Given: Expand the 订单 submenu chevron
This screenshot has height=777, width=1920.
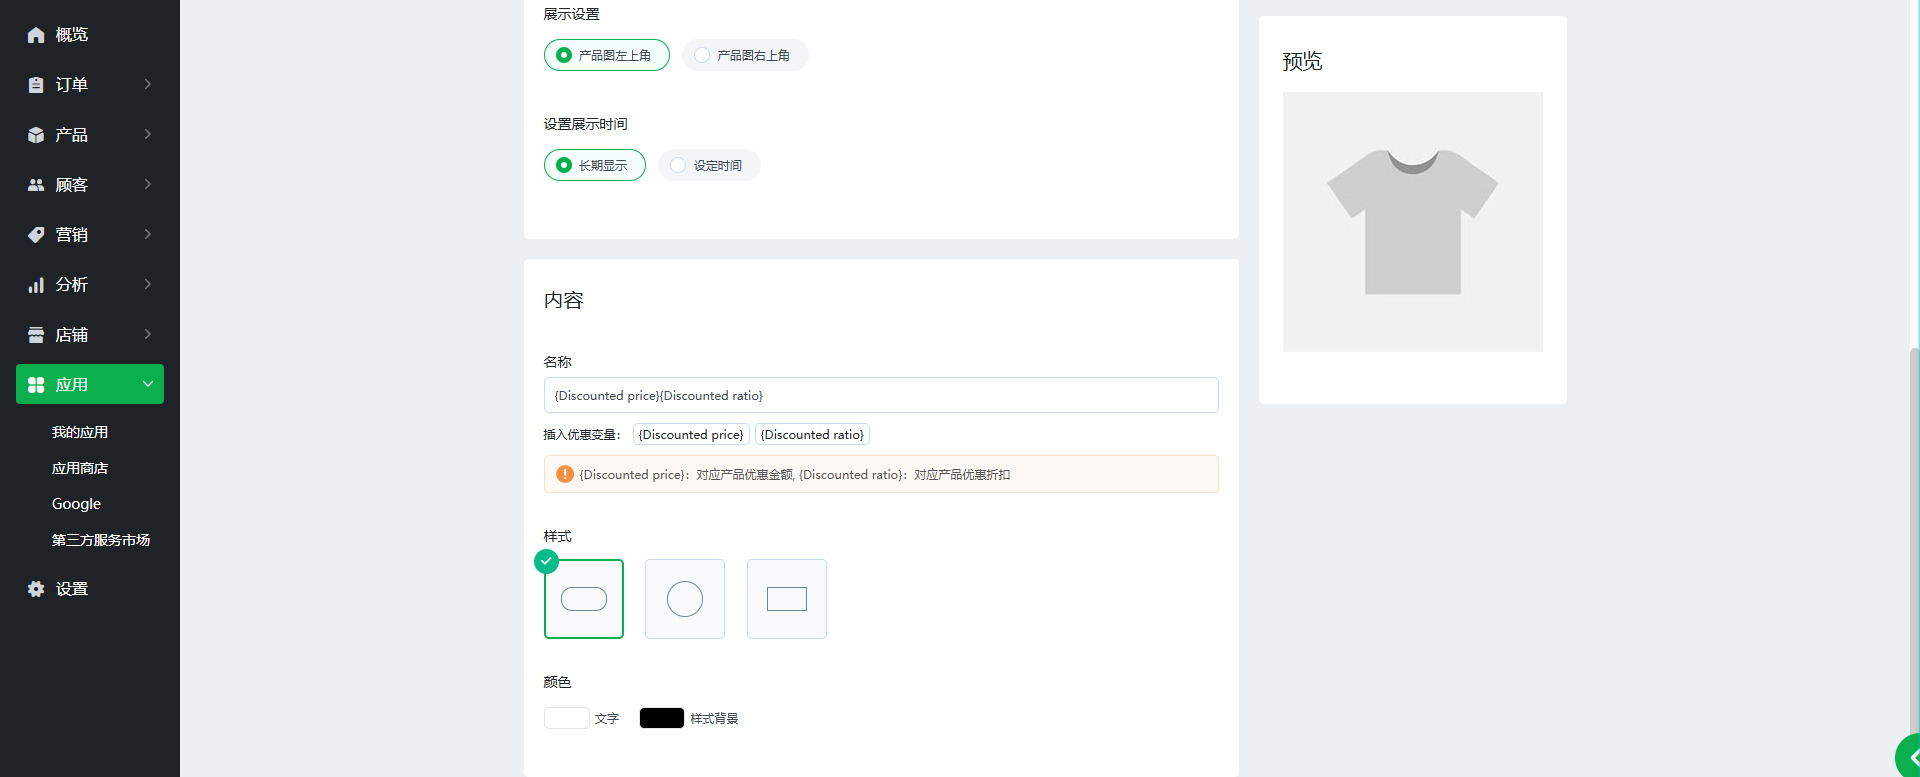Looking at the screenshot, I should [x=147, y=84].
